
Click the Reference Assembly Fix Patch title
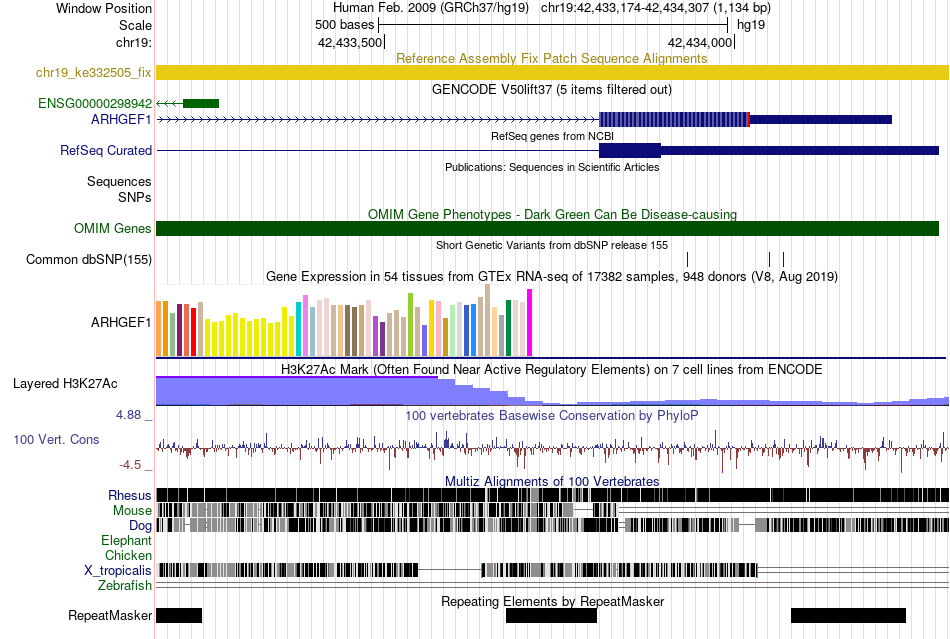pos(552,58)
